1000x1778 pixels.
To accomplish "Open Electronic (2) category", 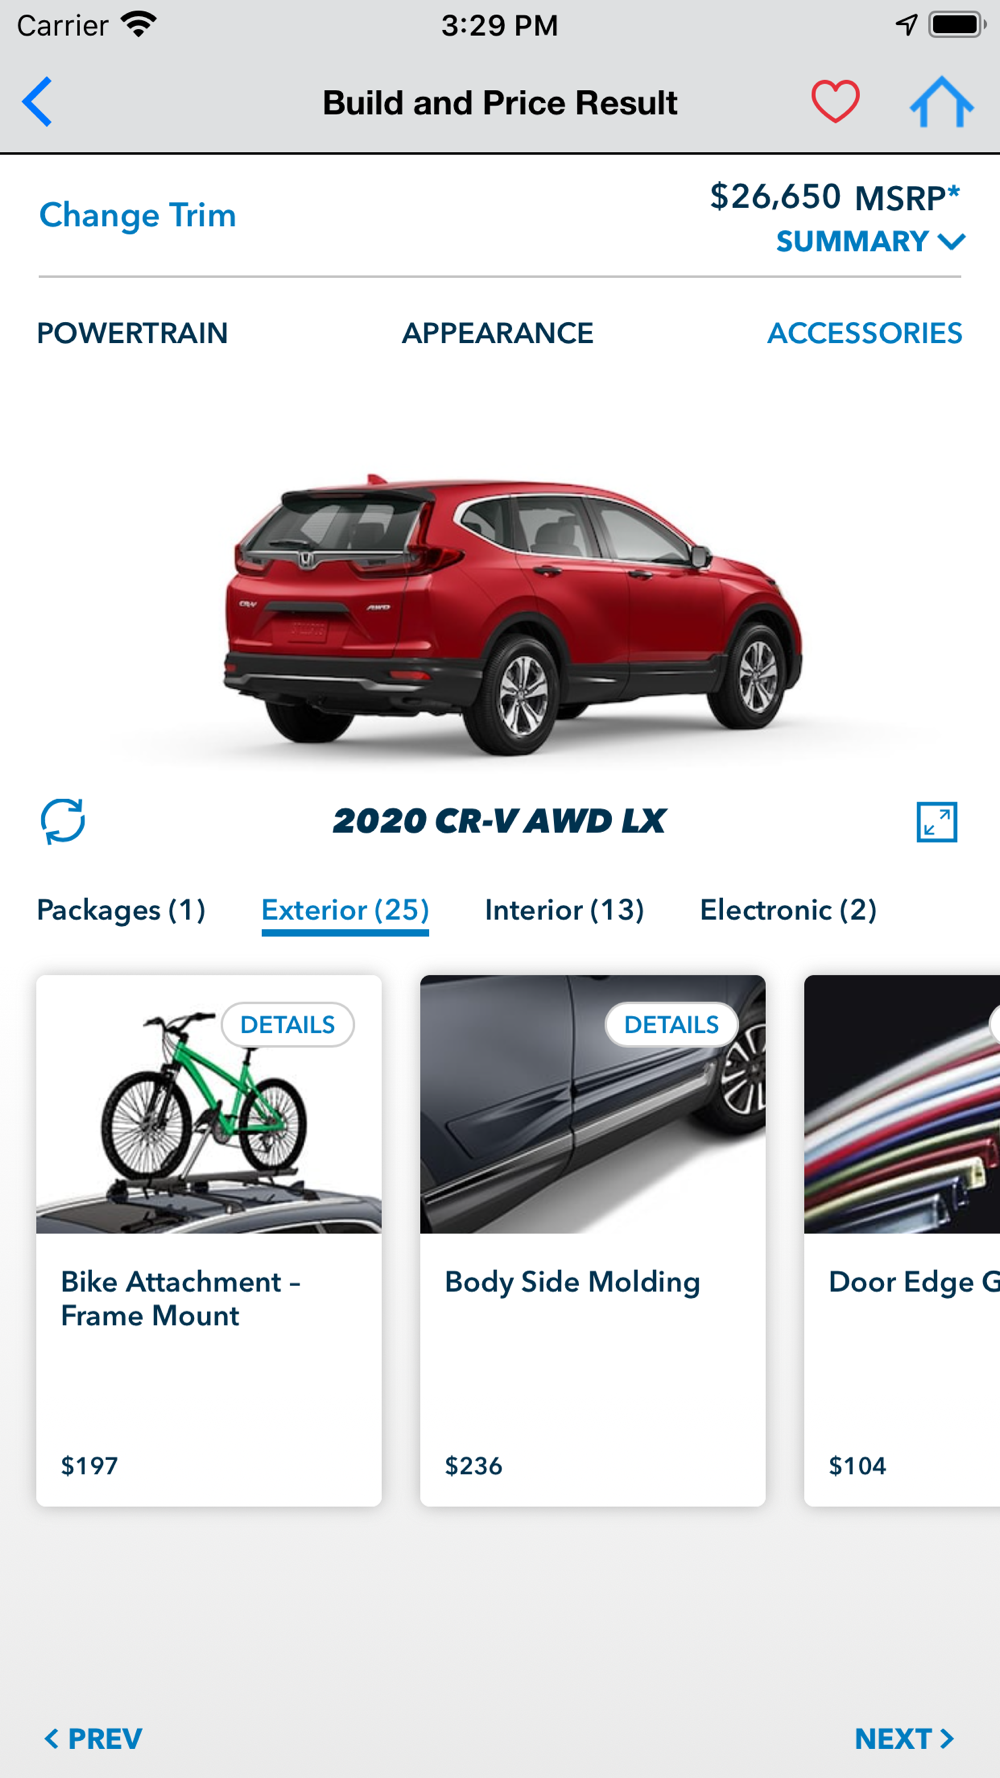I will point(788,910).
